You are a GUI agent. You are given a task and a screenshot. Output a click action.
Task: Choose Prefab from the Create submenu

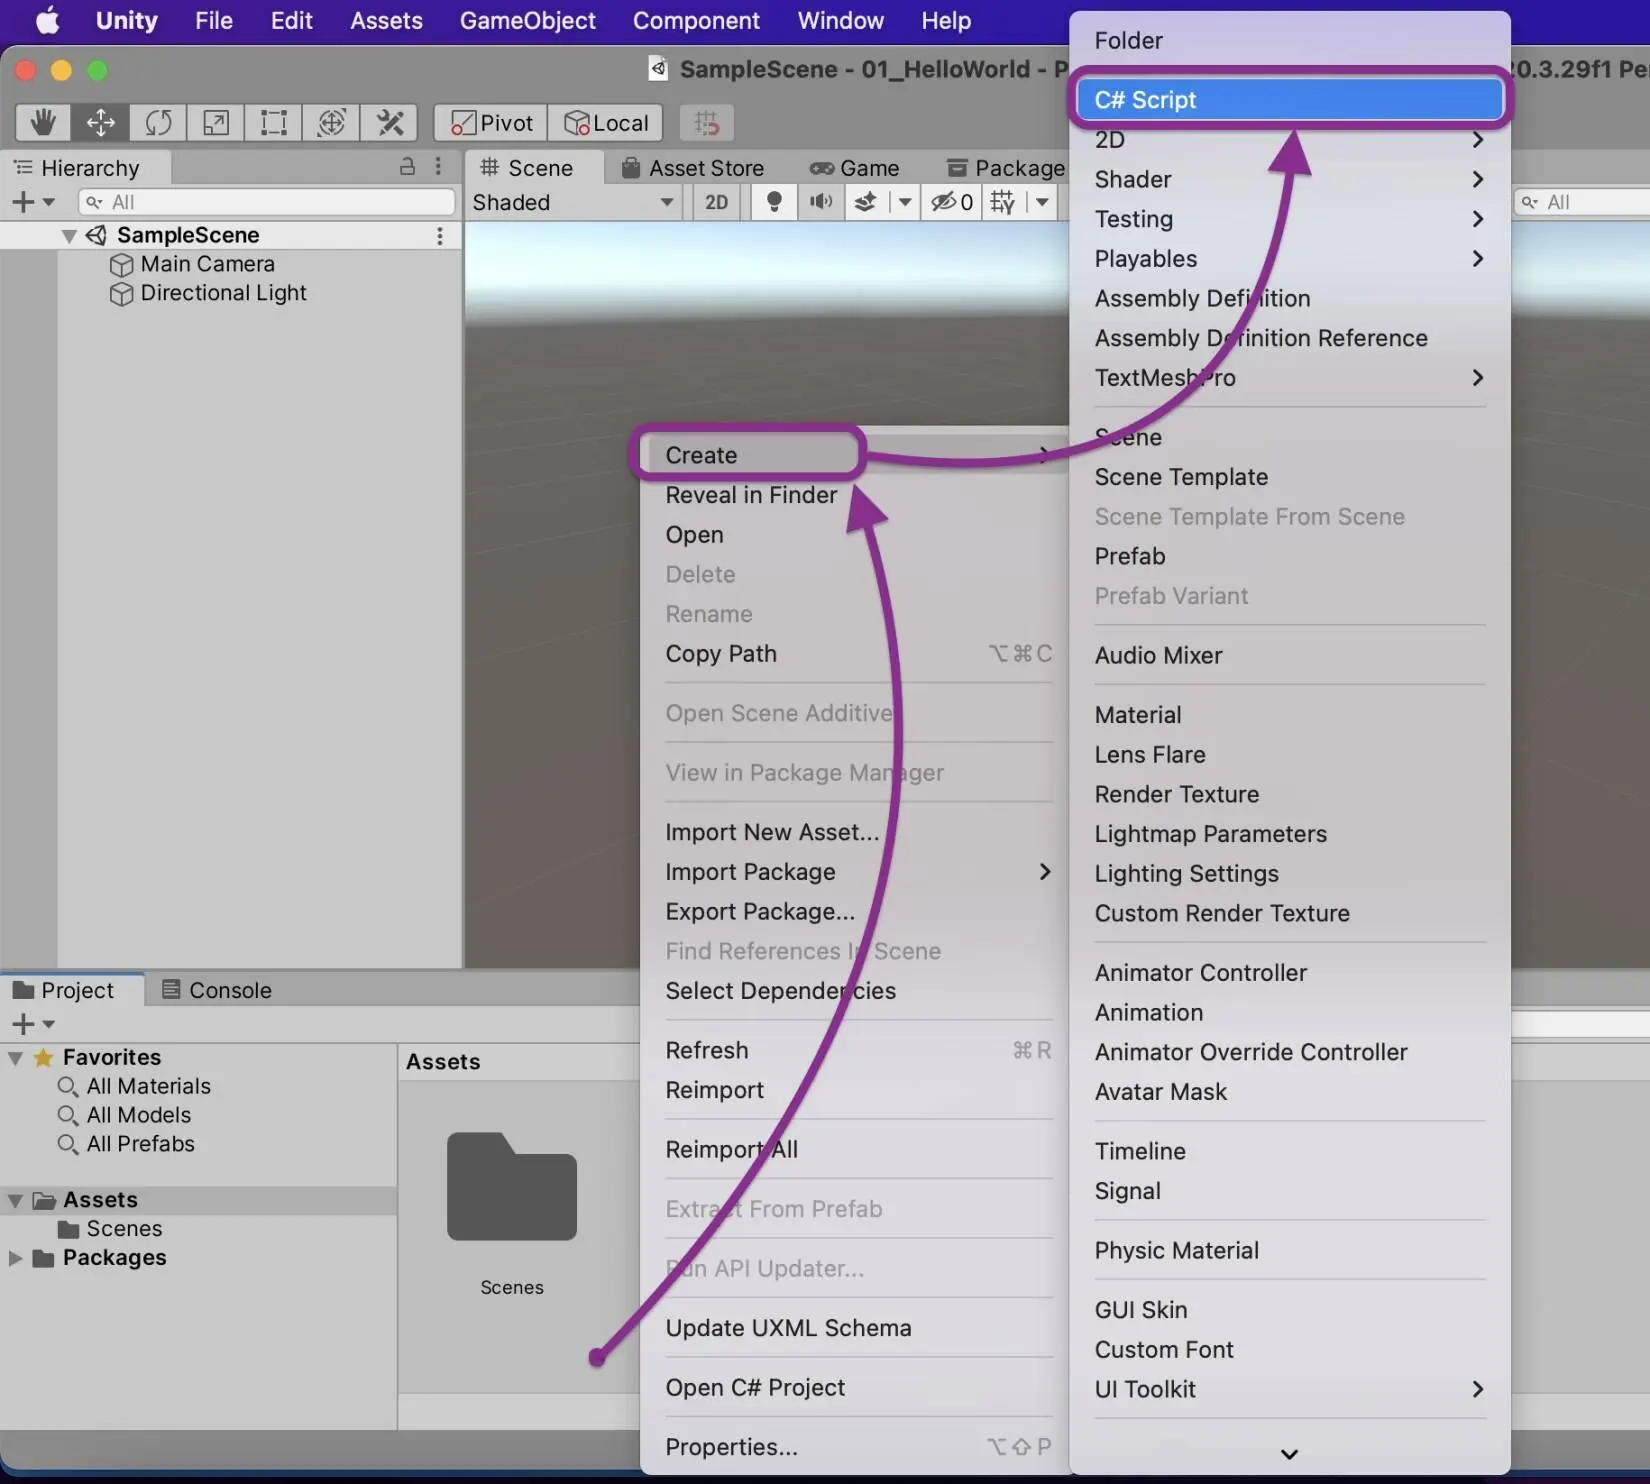(1289, 556)
